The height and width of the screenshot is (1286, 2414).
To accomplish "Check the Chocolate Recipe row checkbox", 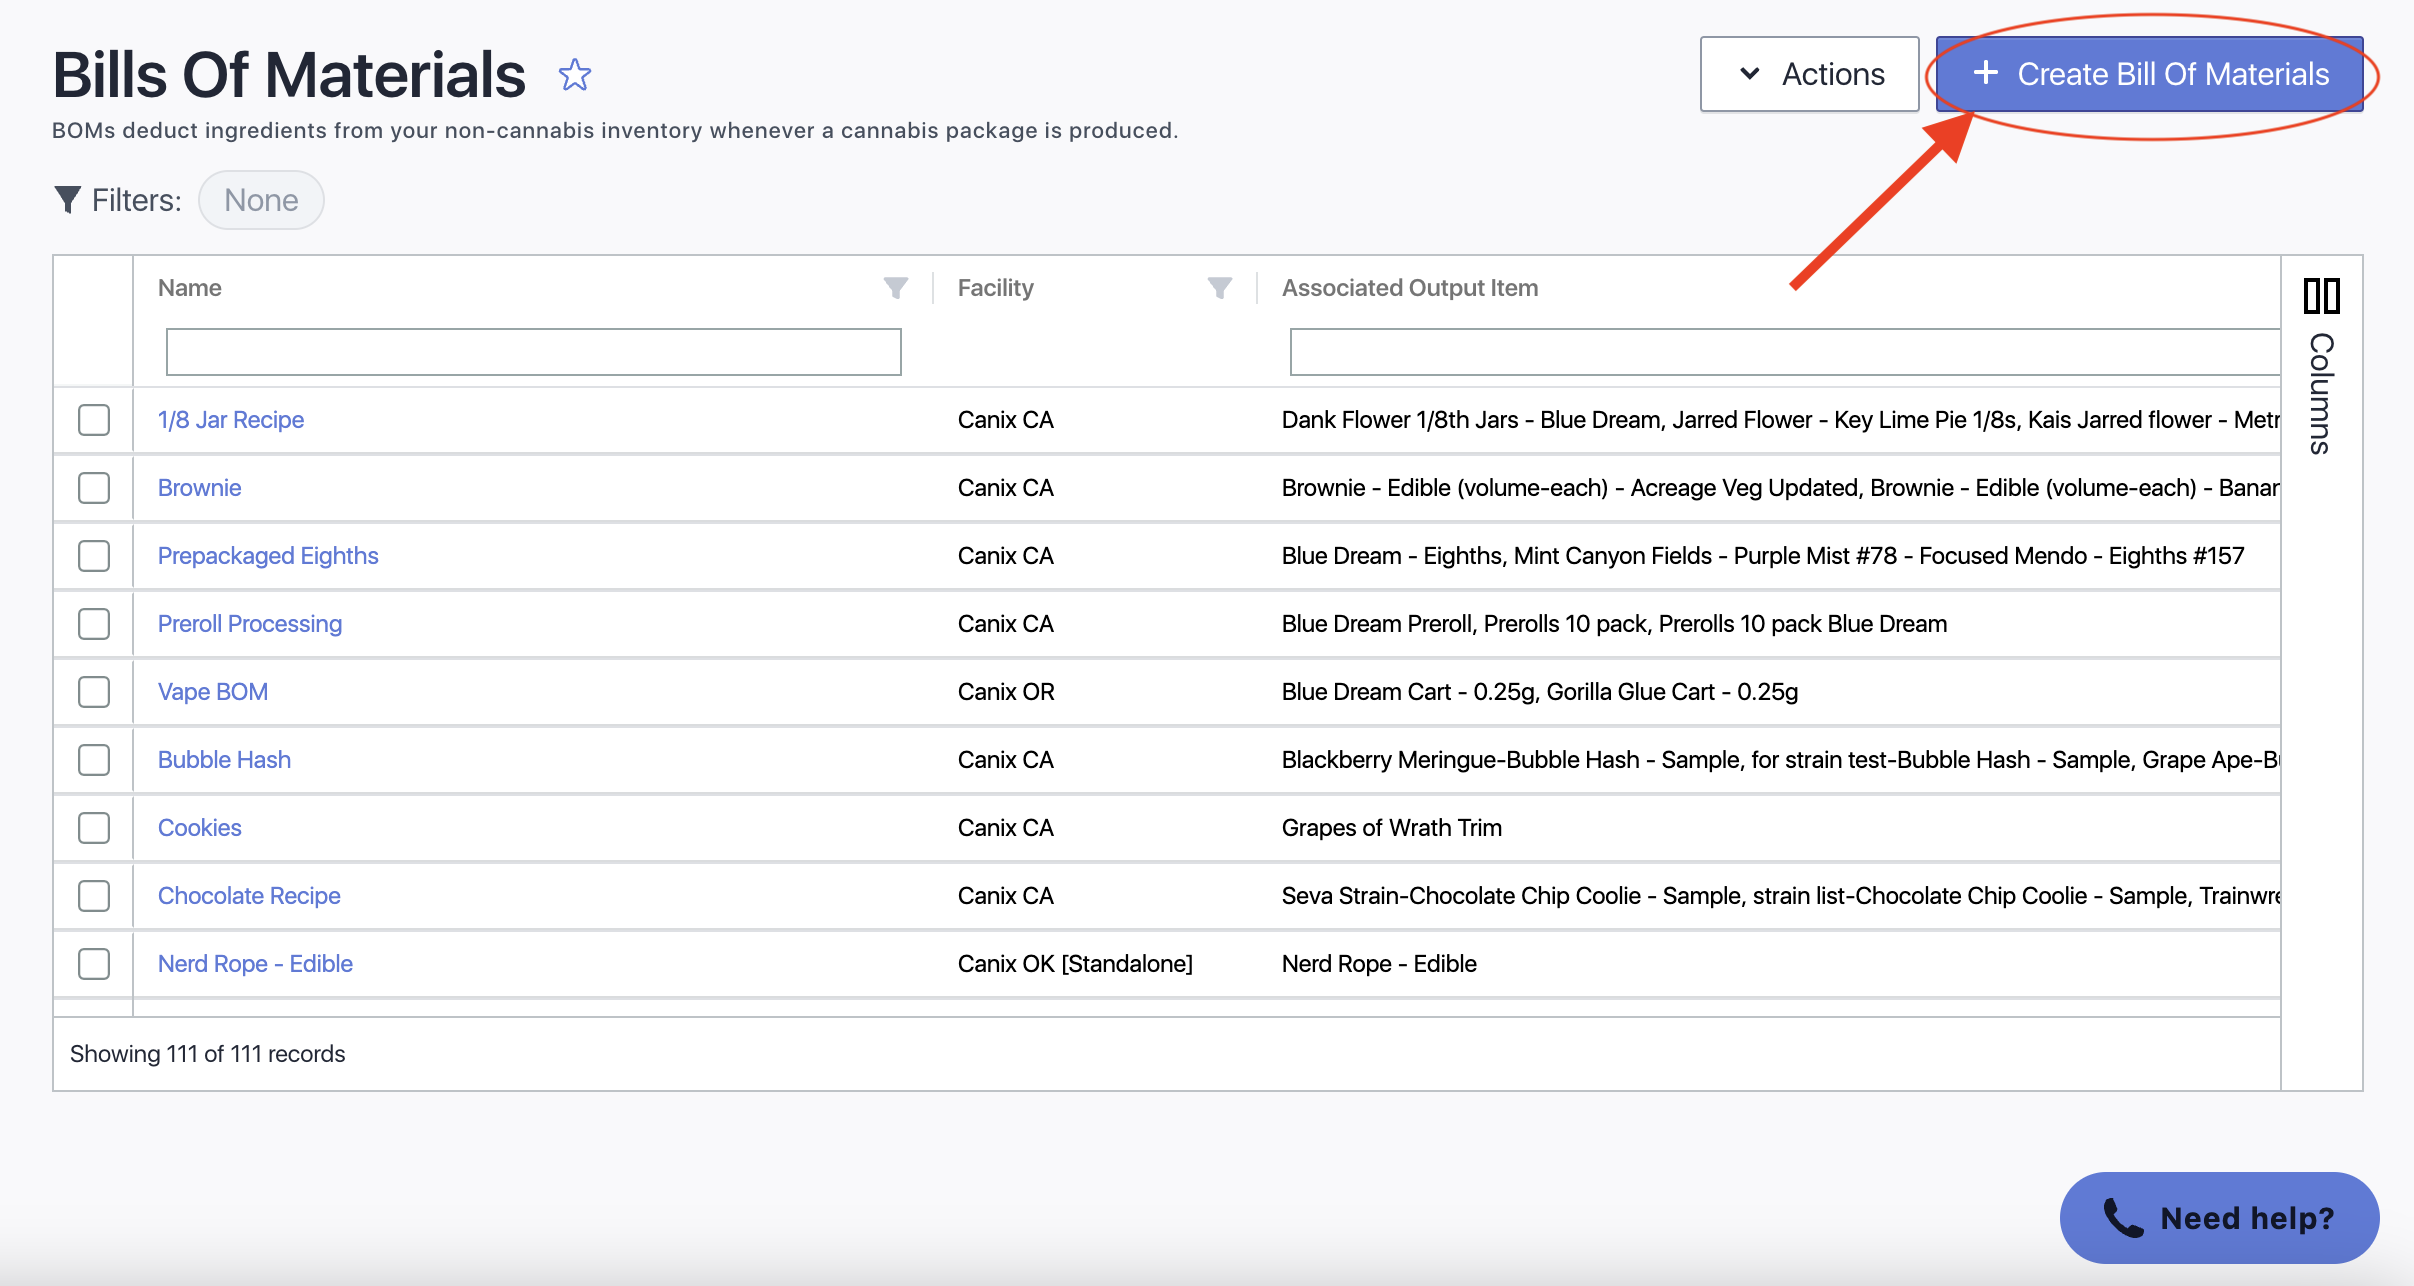I will point(94,896).
